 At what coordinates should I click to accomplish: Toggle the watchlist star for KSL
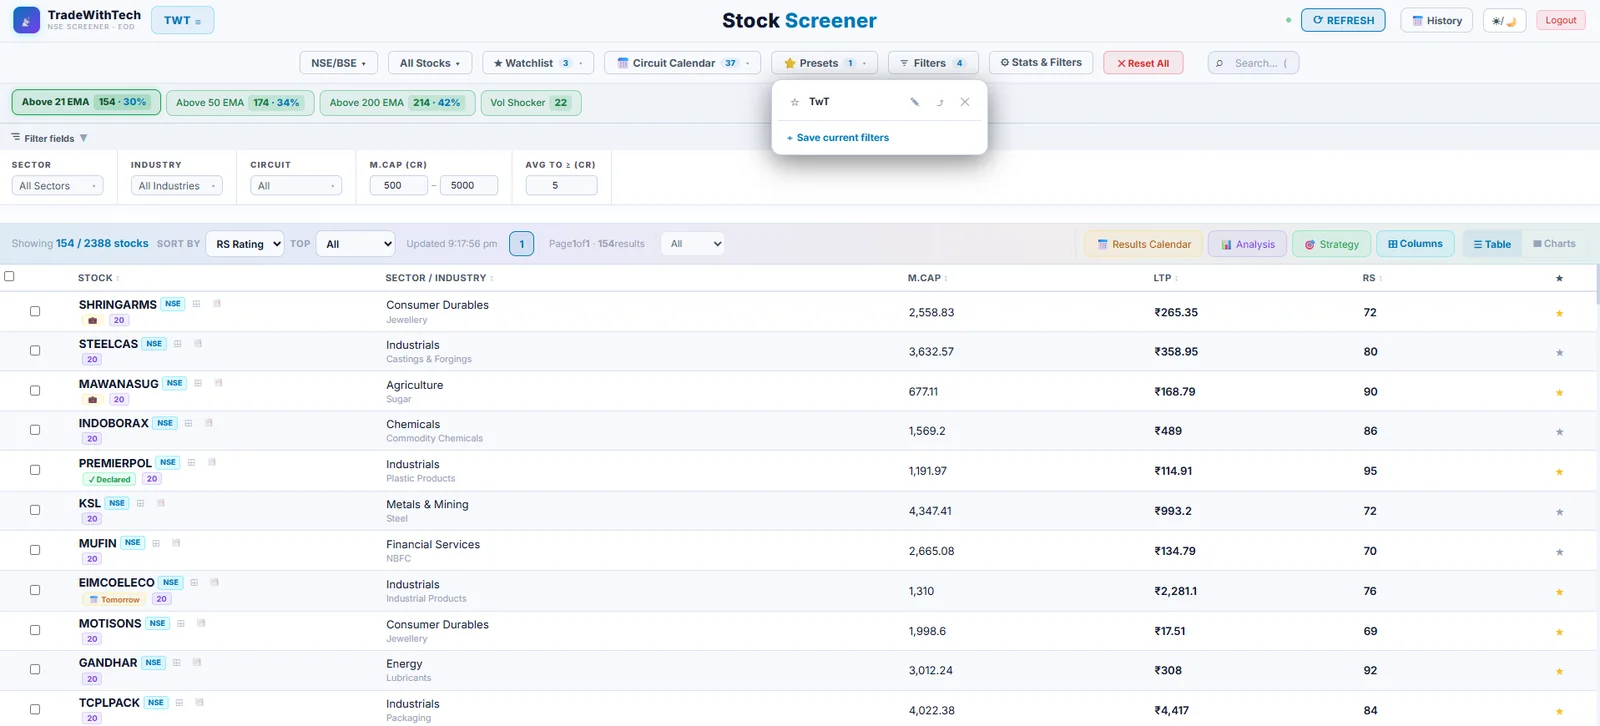coord(1559,512)
